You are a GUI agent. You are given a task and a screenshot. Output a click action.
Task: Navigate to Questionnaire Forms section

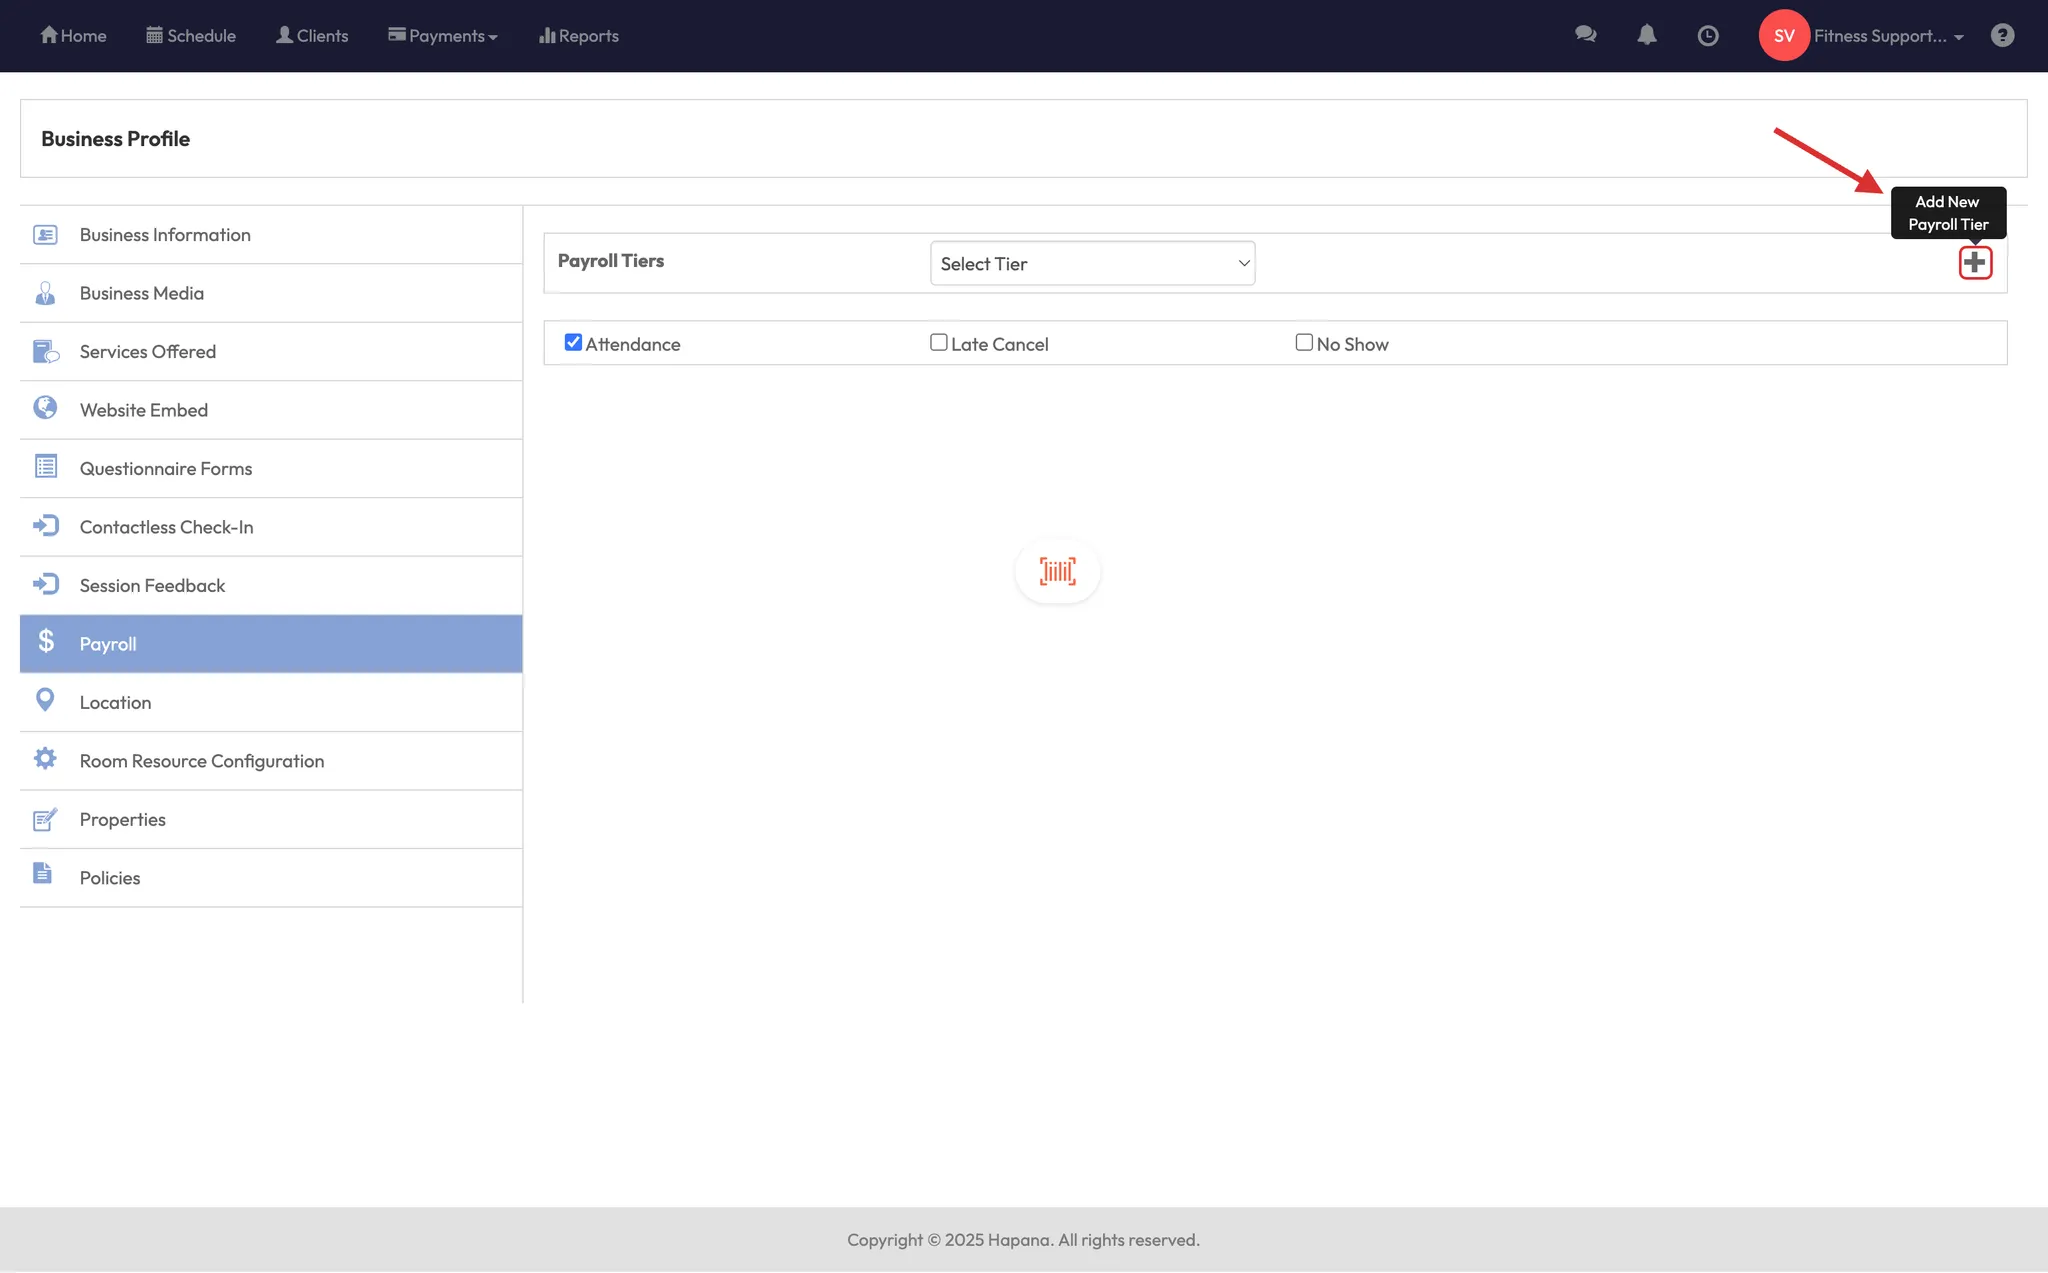click(x=166, y=469)
